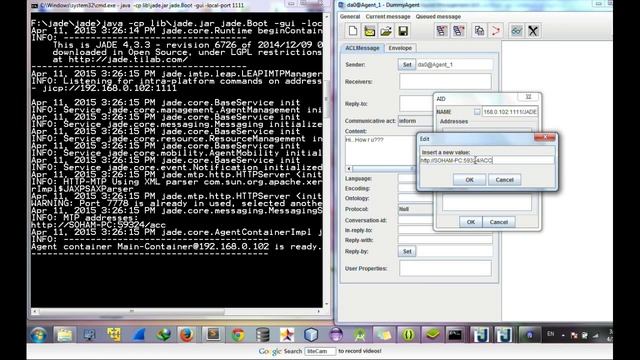
Task: Open the Queued message menu
Action: pos(438,17)
